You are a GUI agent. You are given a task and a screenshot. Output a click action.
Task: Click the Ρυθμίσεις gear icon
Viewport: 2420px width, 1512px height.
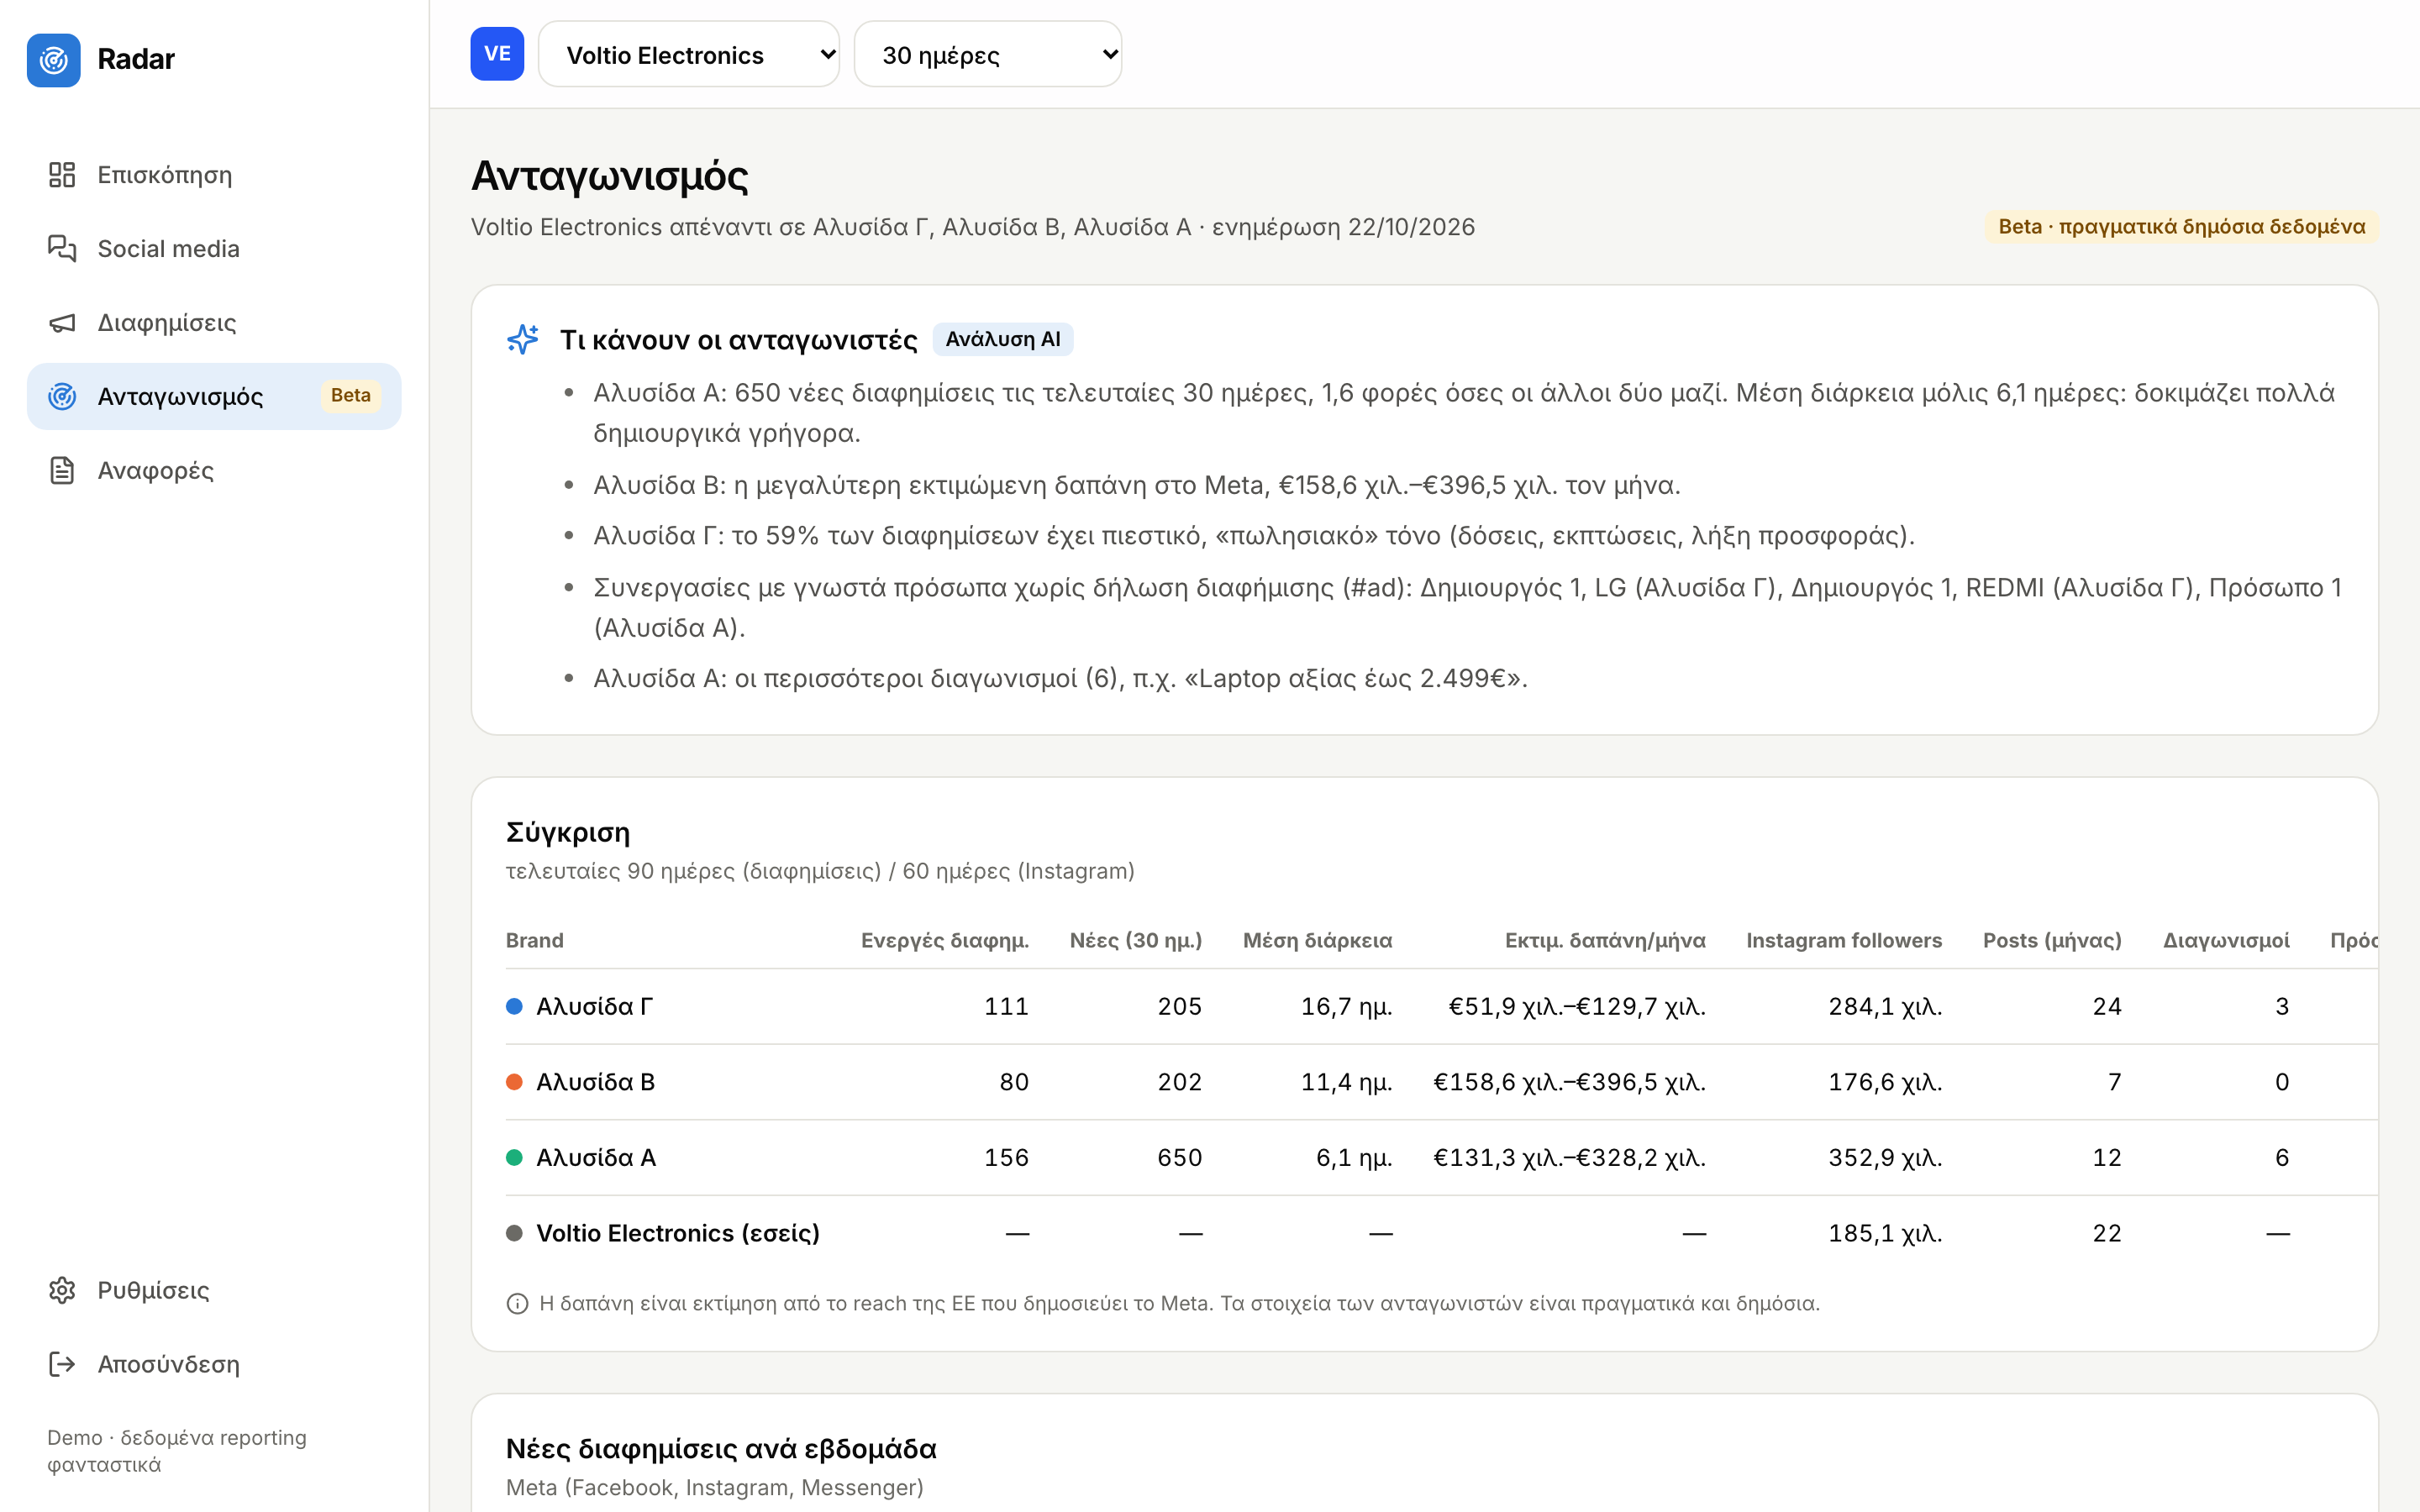coord(62,1290)
